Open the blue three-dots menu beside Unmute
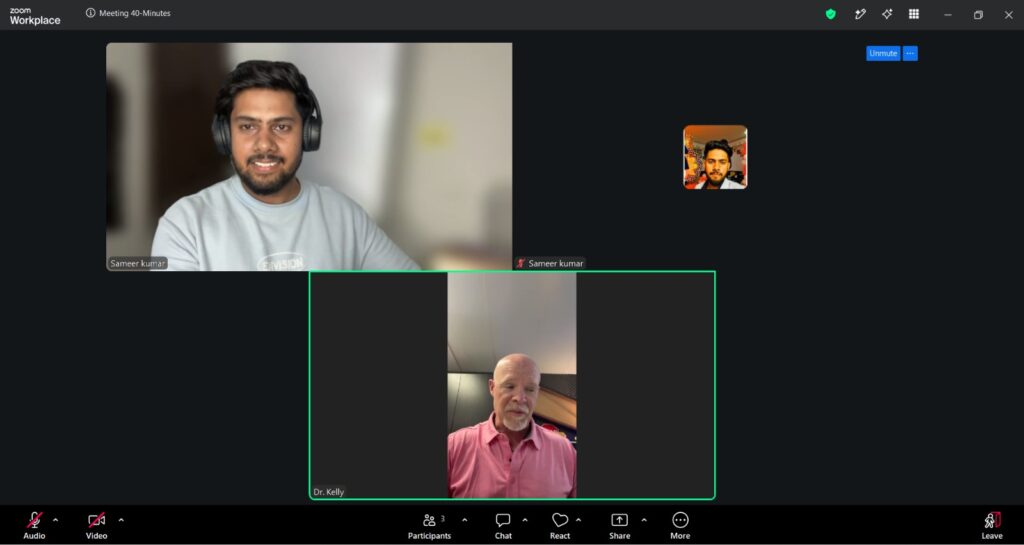 [910, 54]
